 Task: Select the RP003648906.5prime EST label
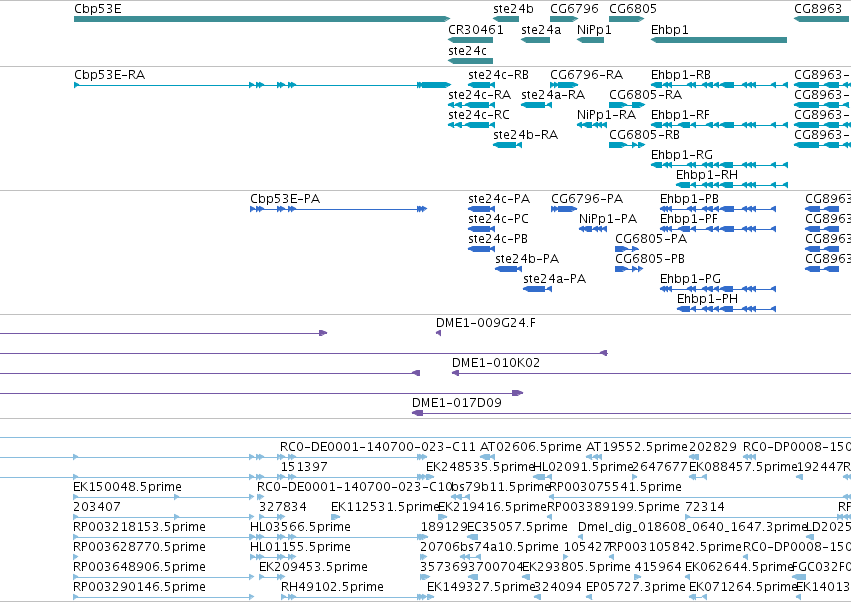[x=139, y=567]
